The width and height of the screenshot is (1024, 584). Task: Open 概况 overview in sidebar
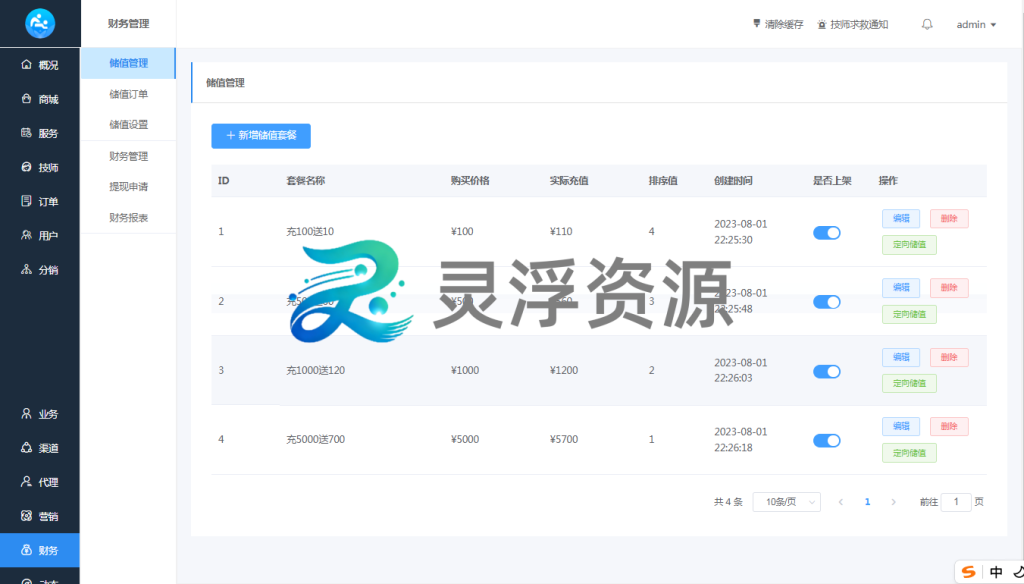(x=40, y=65)
